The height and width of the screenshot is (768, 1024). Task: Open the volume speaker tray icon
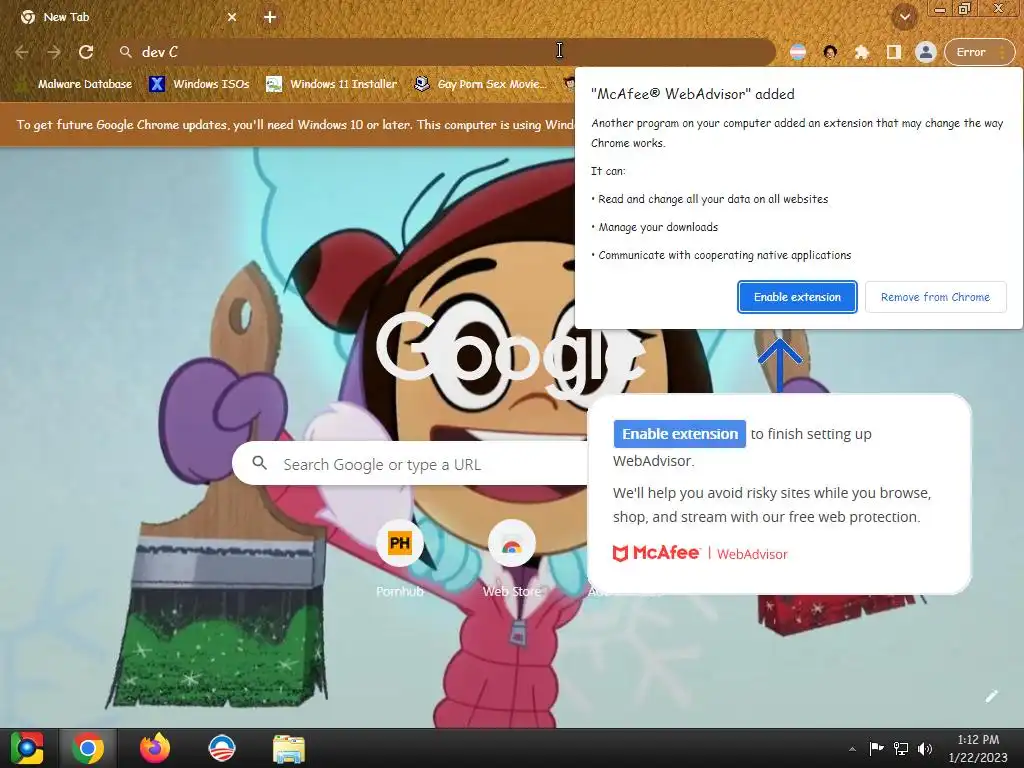point(925,748)
